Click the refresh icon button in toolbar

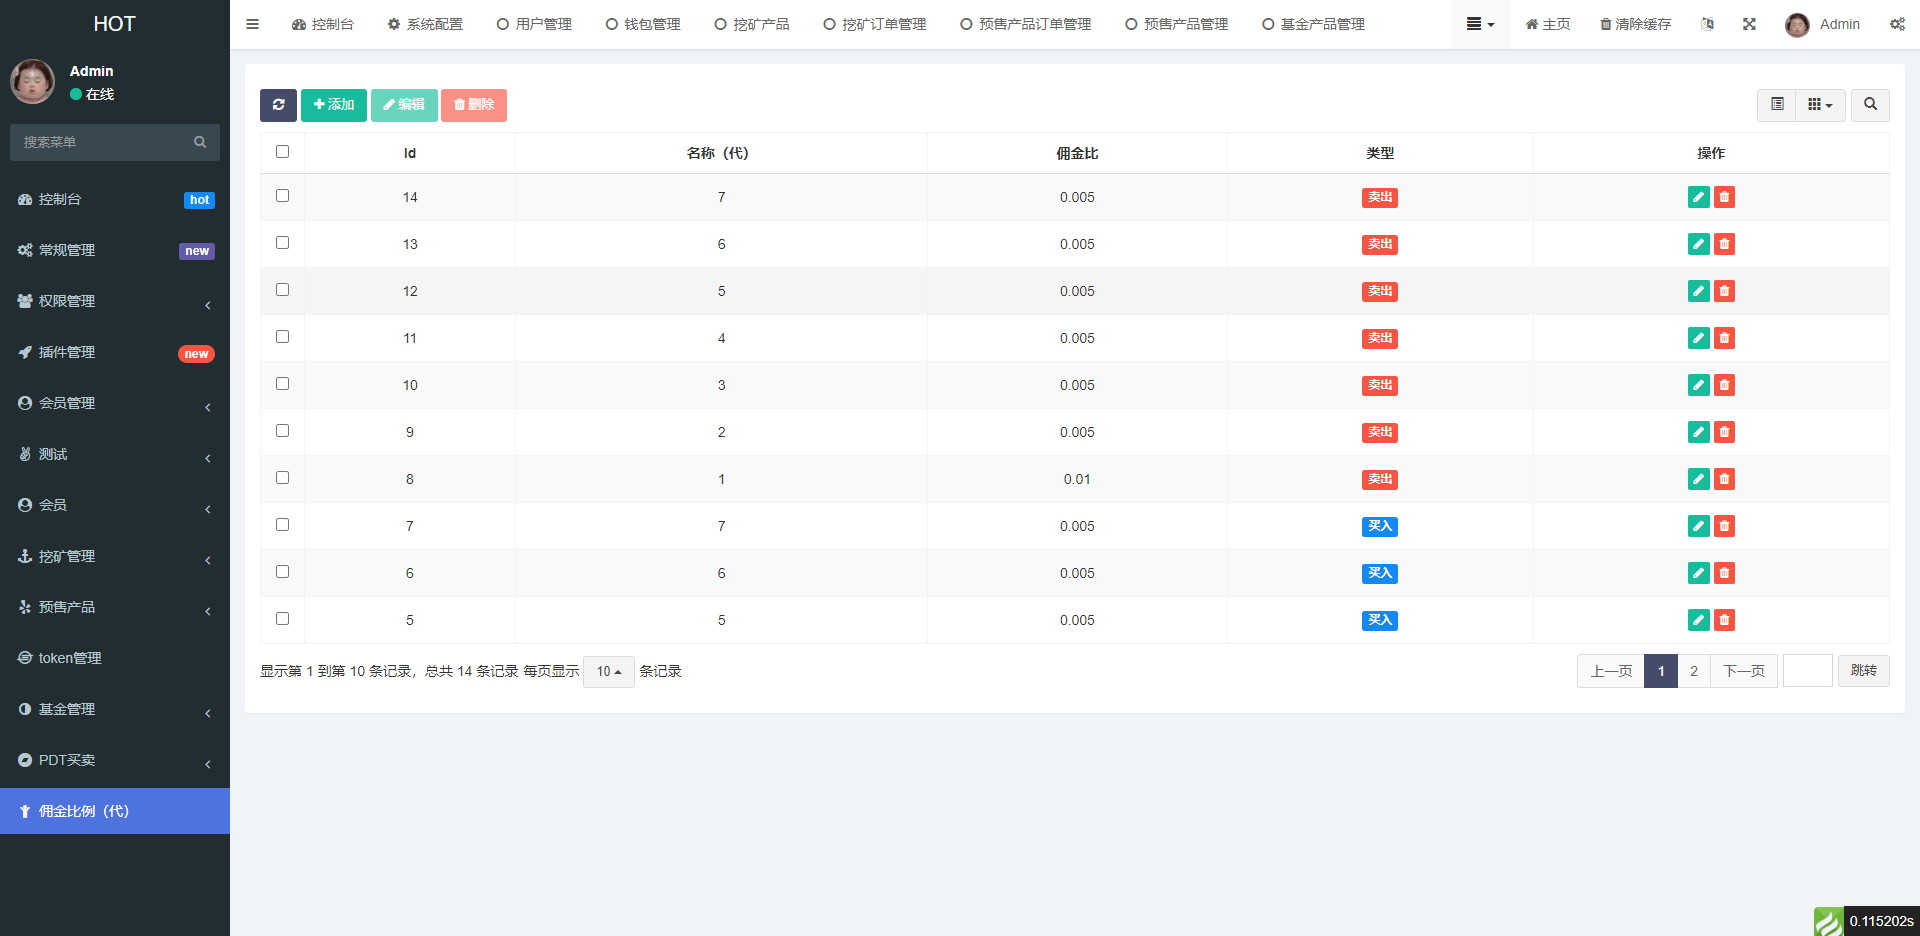[278, 105]
